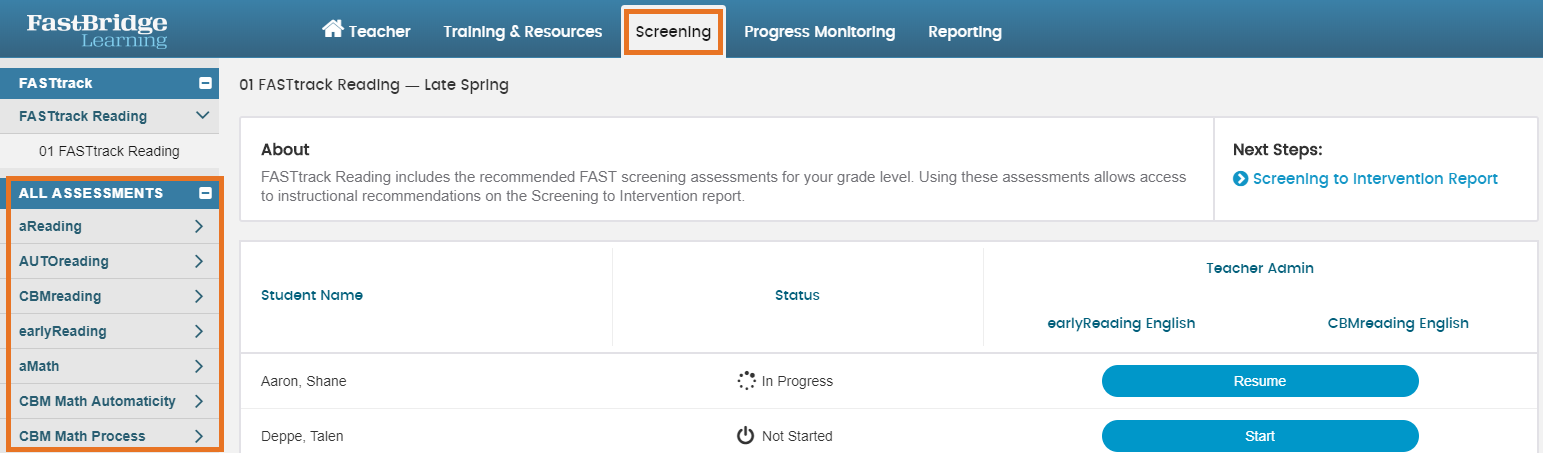Collapse the FASTtrack section minus icon
Screen dimensions: 1543x453
coord(205,84)
